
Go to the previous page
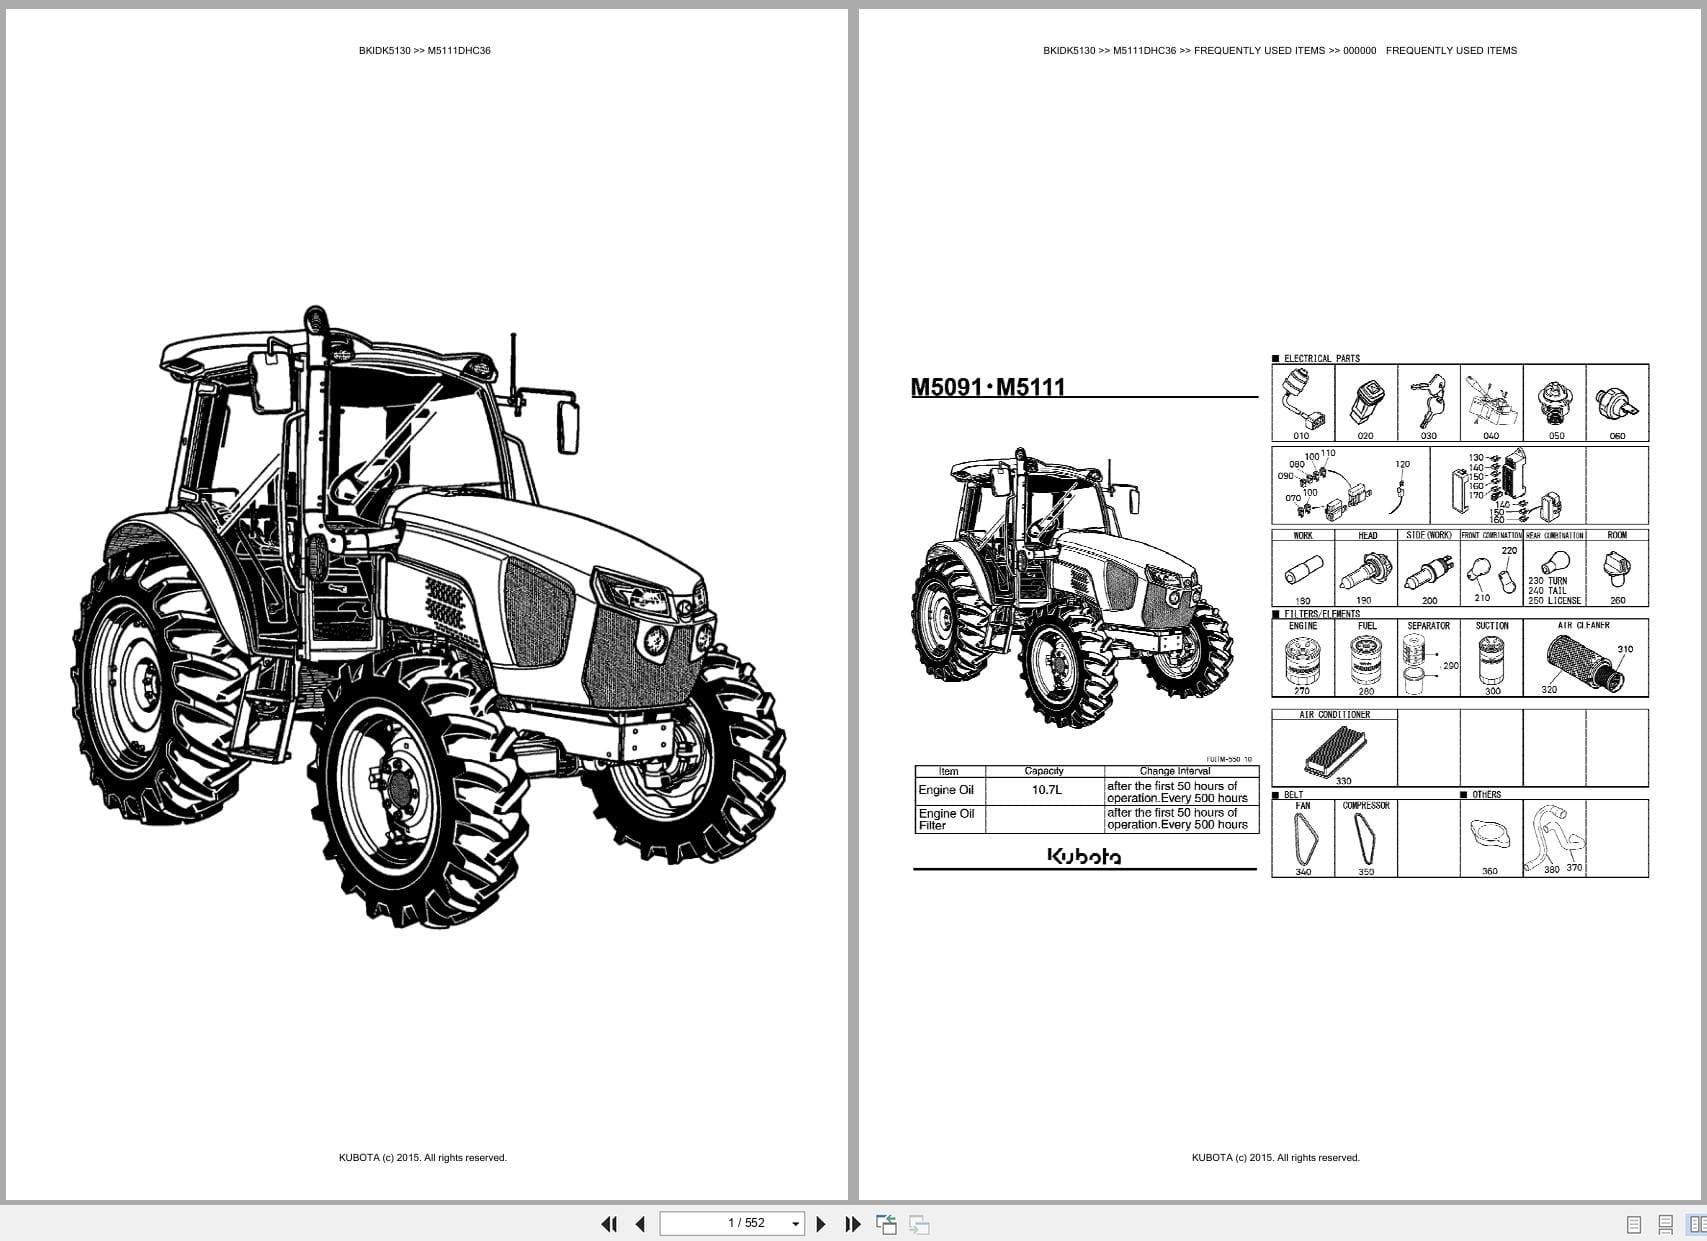pyautogui.click(x=640, y=1224)
